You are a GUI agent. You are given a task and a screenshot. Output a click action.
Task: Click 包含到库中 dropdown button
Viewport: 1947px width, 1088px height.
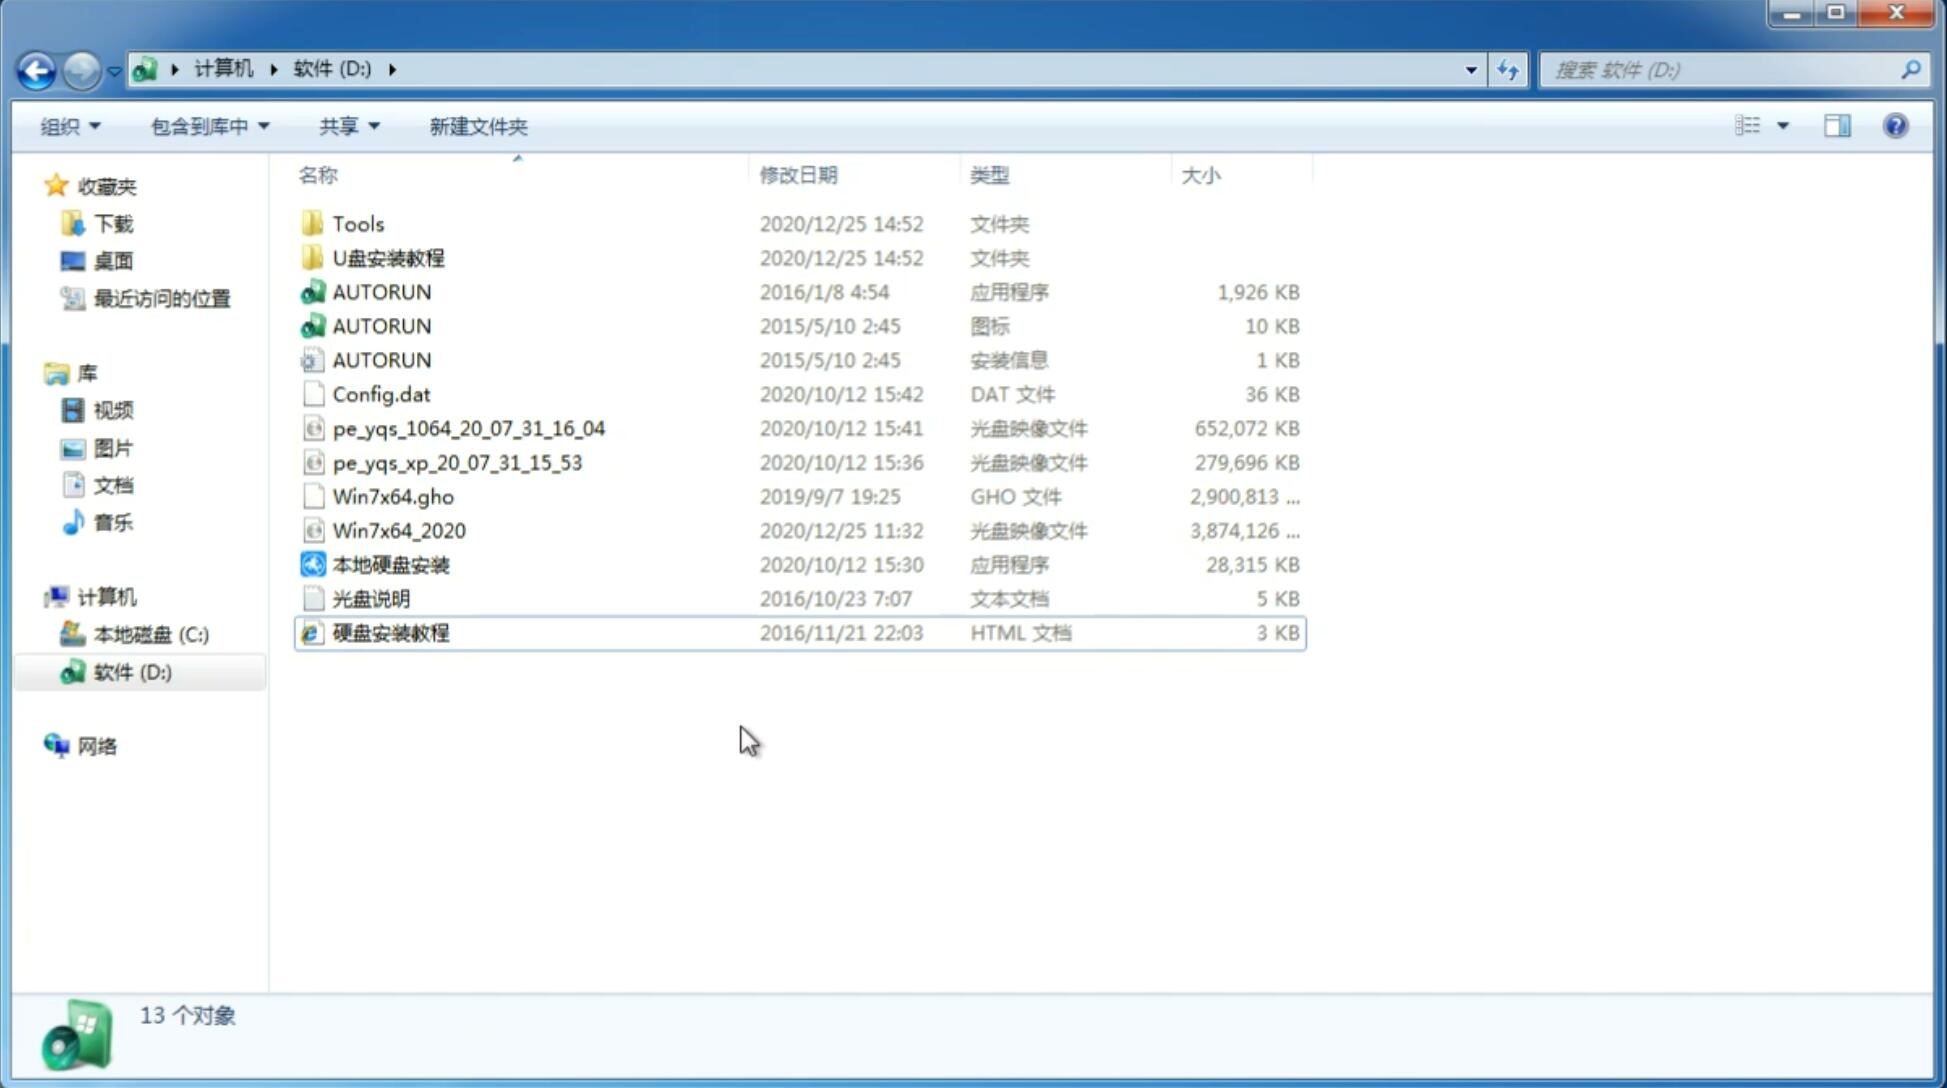pos(207,124)
